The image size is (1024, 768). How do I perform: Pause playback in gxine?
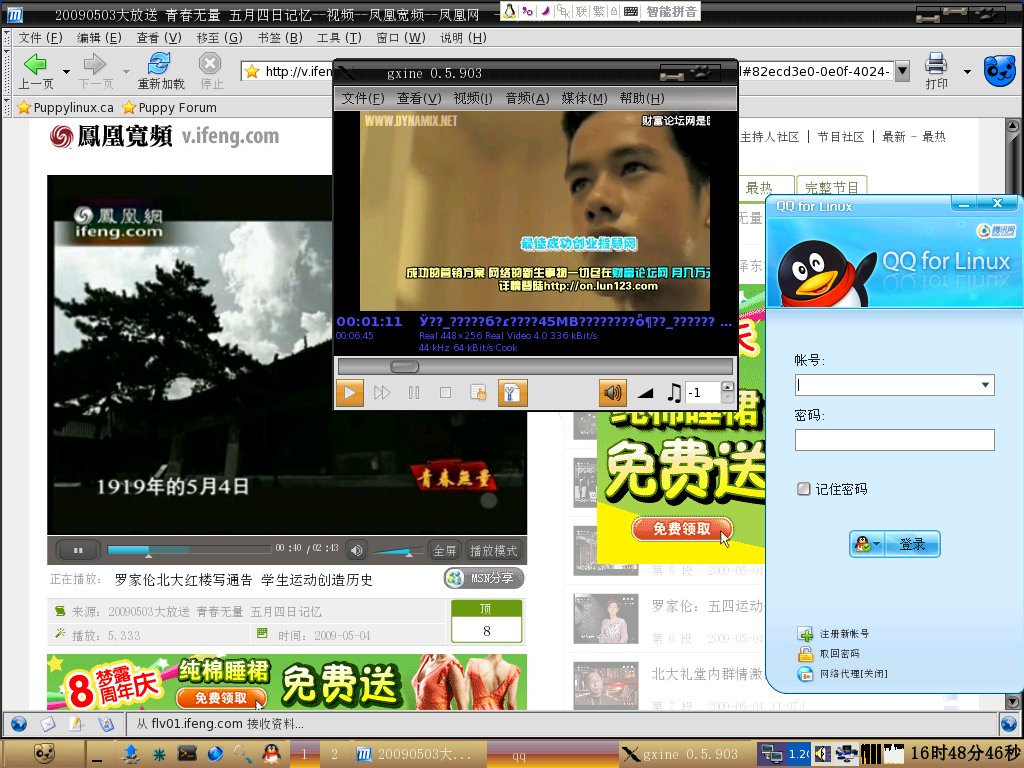(x=414, y=393)
